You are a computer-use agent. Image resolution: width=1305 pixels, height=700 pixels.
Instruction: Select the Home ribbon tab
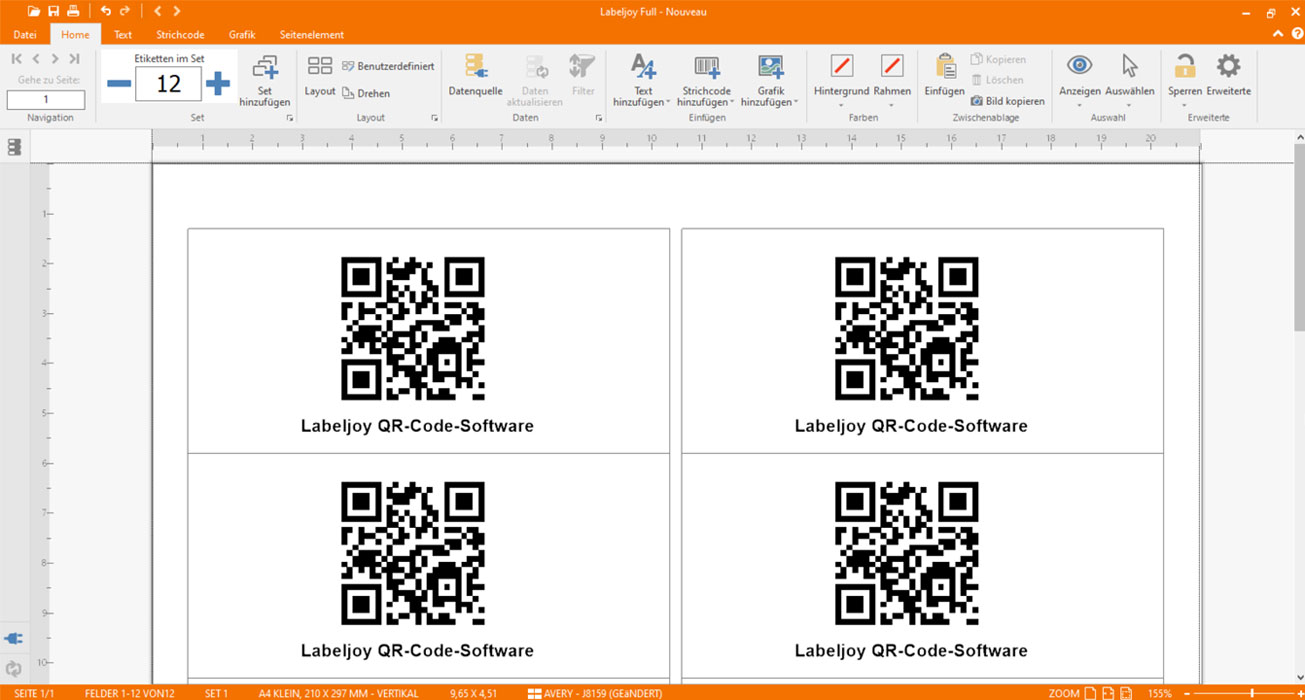[x=75, y=34]
